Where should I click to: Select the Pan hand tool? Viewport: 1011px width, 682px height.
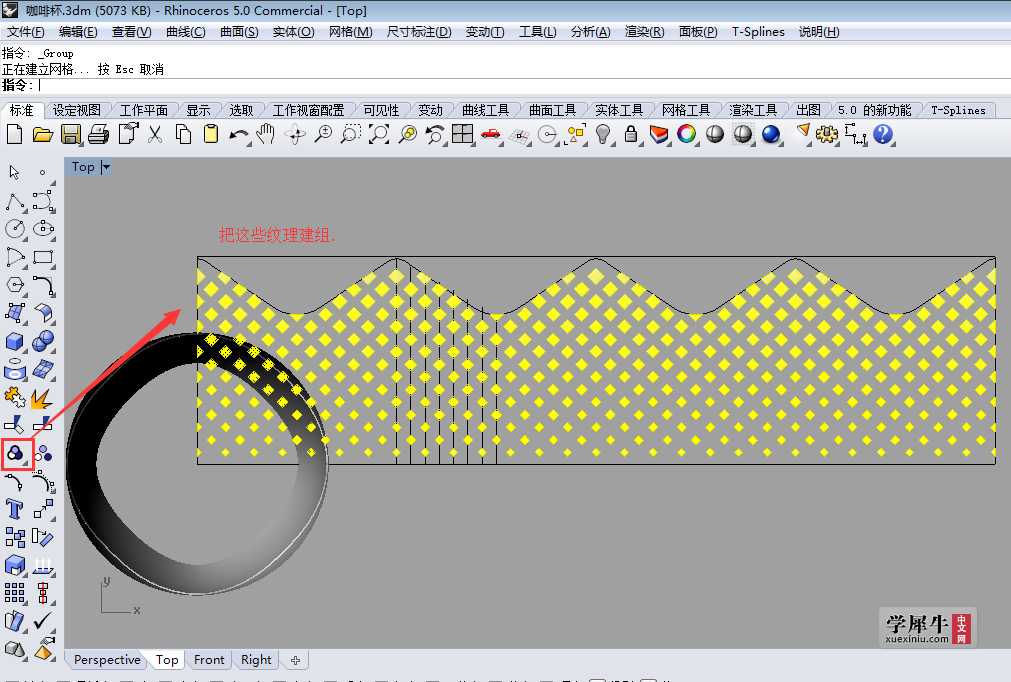[266, 135]
